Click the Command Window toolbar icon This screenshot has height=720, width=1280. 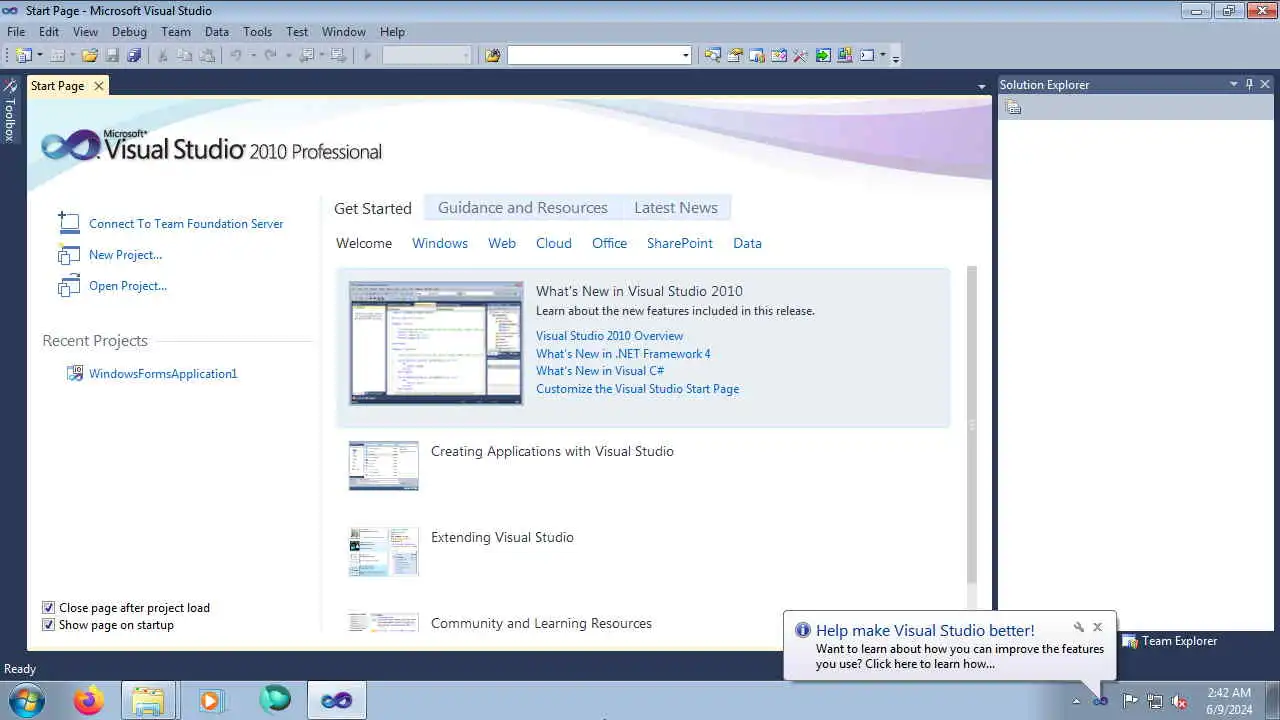tap(867, 56)
